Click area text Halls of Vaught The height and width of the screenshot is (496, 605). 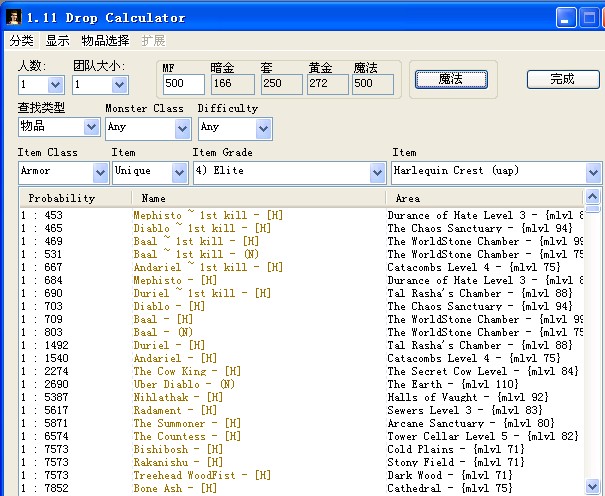click(x=432, y=397)
